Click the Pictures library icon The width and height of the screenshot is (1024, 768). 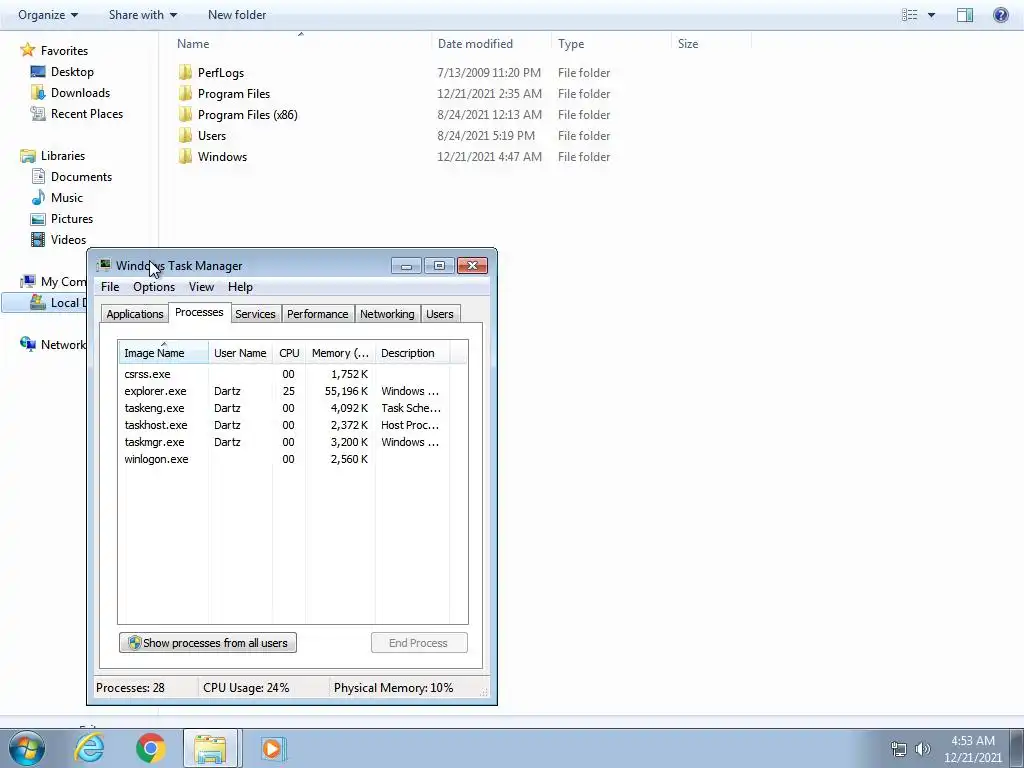pyautogui.click(x=38, y=219)
